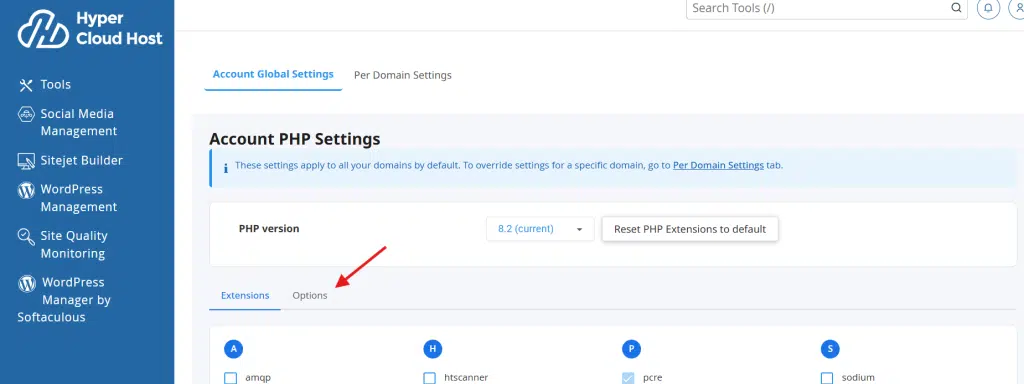Click the info icon in notice banner
The image size is (1024, 384).
(226, 168)
